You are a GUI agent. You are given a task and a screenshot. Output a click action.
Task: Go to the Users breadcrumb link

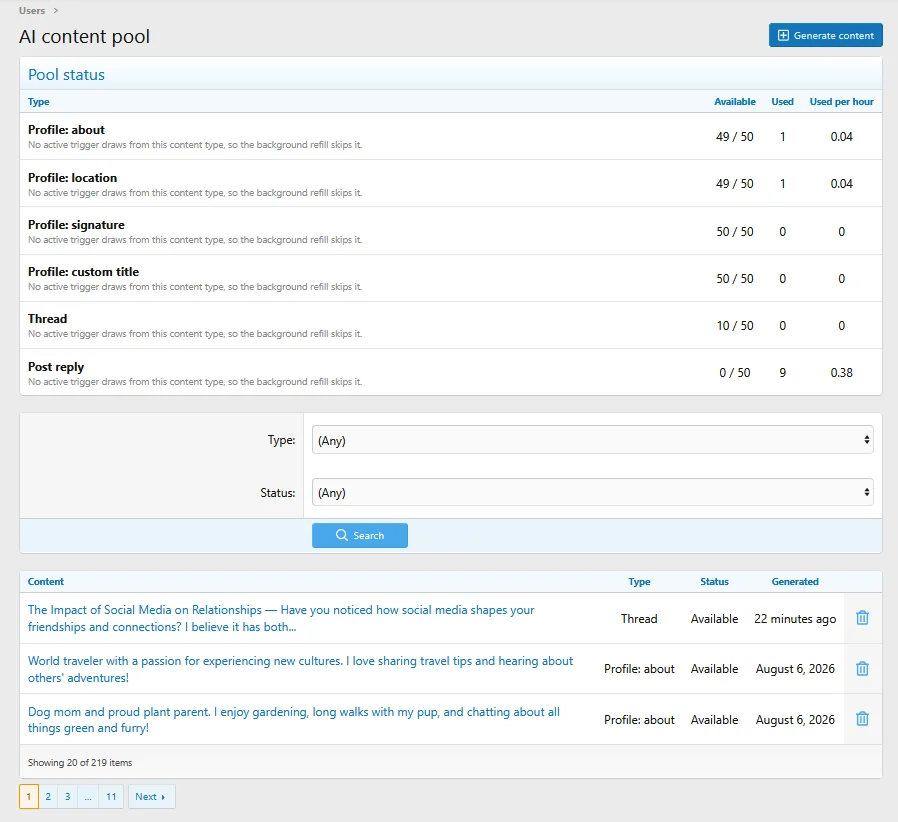coord(31,10)
